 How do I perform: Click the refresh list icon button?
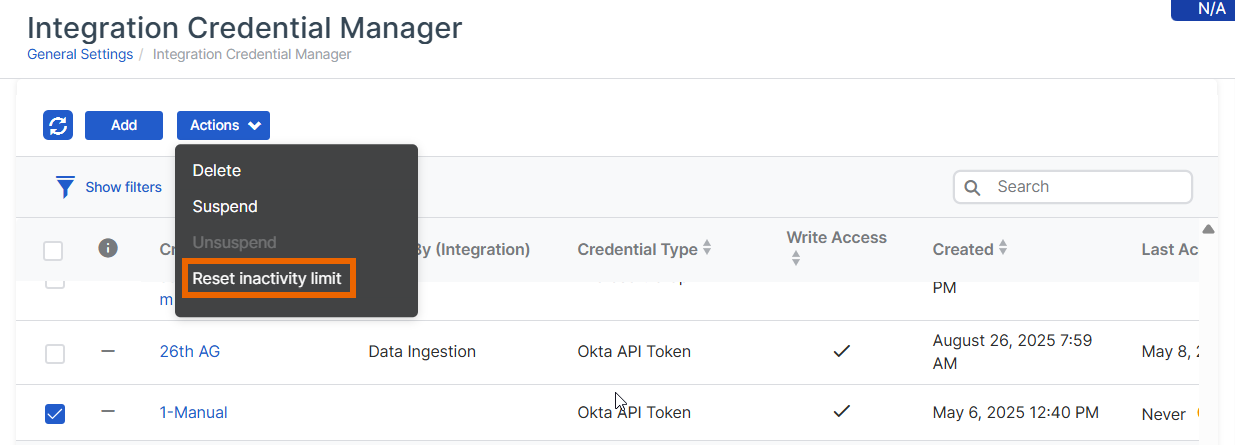click(58, 125)
